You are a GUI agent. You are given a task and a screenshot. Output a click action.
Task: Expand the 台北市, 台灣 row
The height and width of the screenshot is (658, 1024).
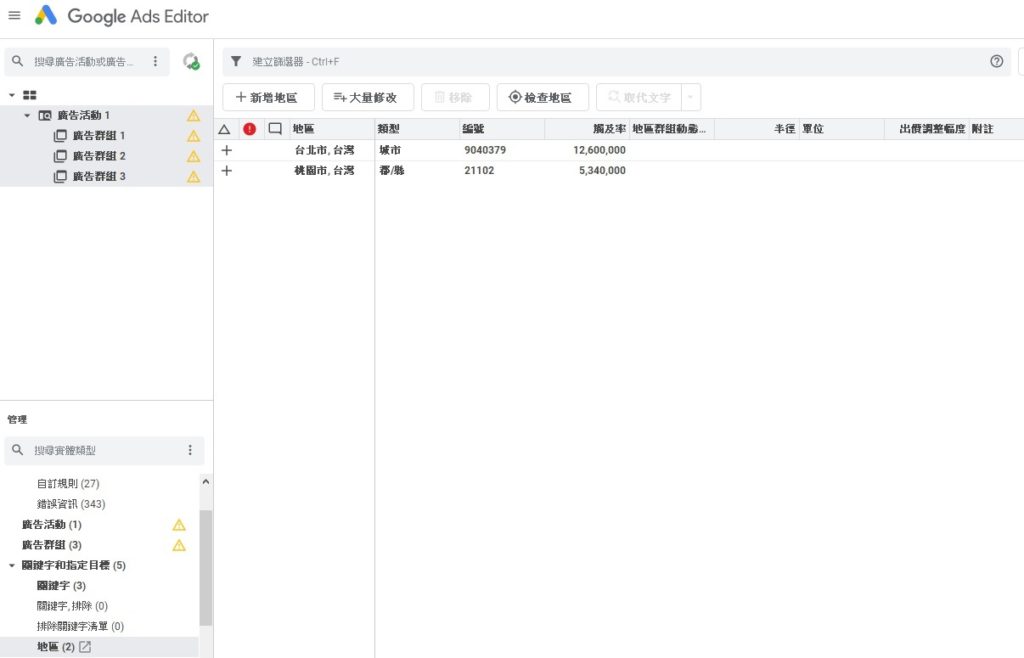pyautogui.click(x=226, y=150)
